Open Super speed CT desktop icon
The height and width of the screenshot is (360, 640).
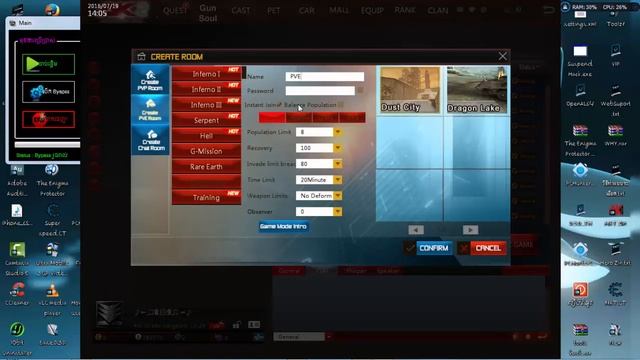click(x=52, y=220)
